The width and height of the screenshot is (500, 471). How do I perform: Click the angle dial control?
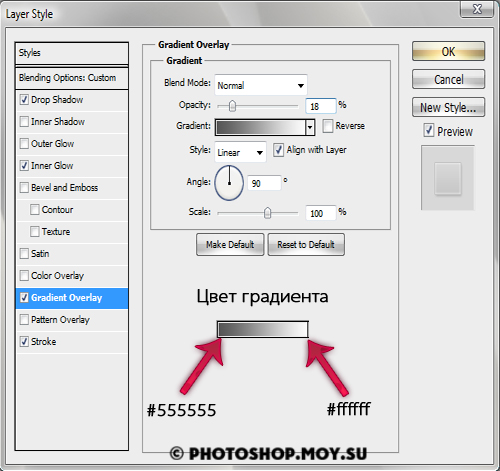click(229, 183)
